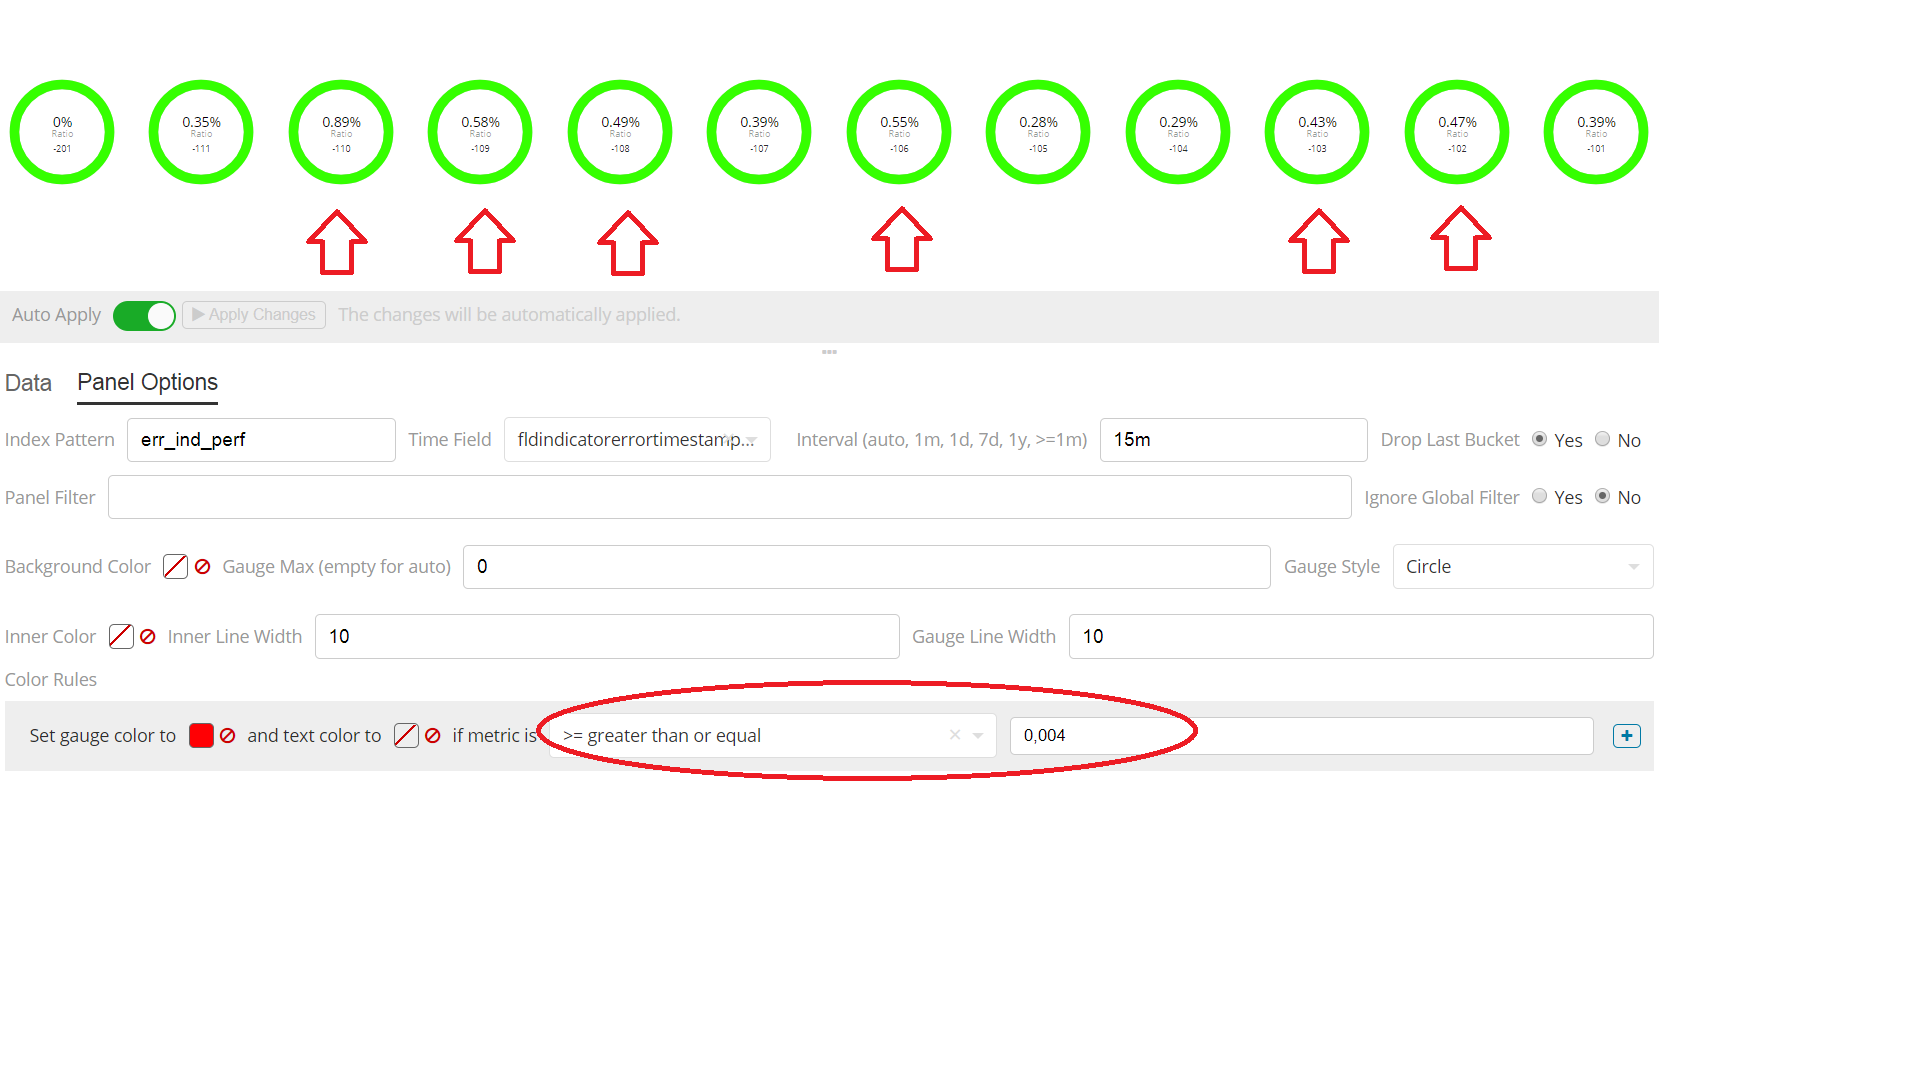
Task: Open the Time Field dropdown
Action: pyautogui.click(x=637, y=440)
